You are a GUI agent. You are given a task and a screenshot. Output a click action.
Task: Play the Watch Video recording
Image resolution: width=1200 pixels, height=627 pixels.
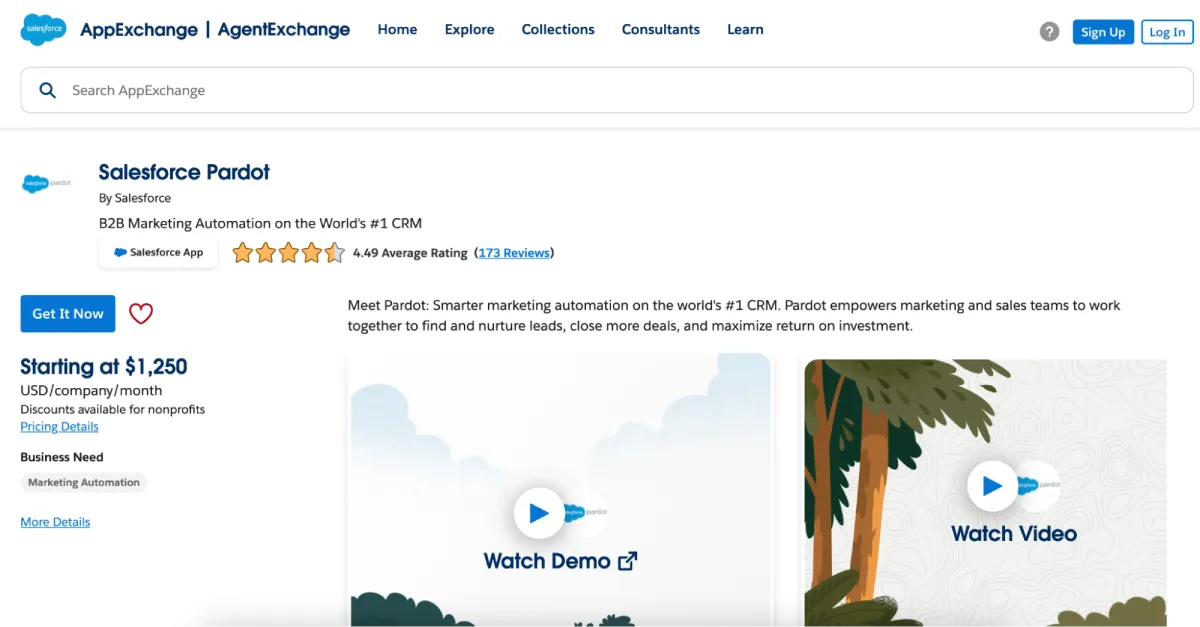[x=993, y=486]
